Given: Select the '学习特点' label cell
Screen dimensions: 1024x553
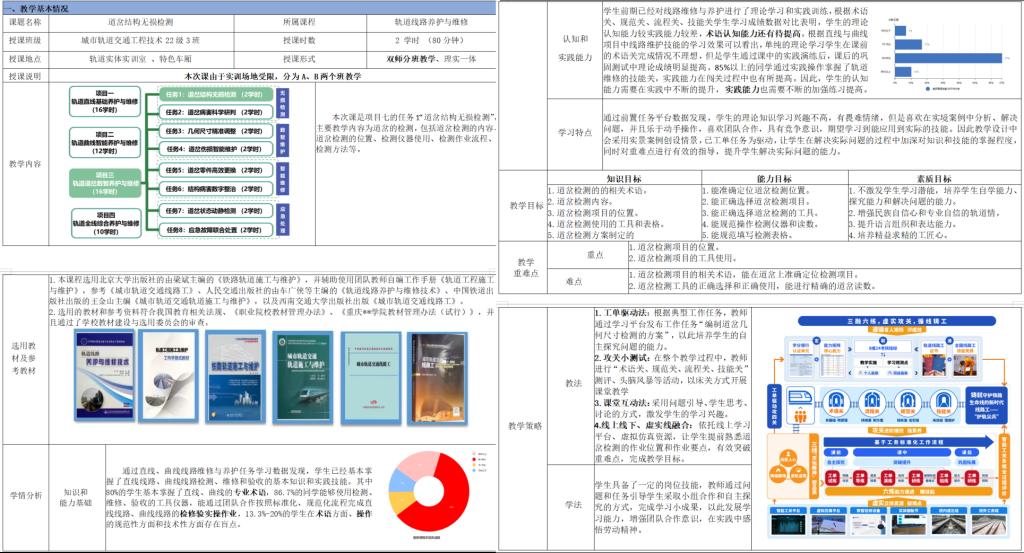Looking at the screenshot, I should pyautogui.click(x=575, y=133).
